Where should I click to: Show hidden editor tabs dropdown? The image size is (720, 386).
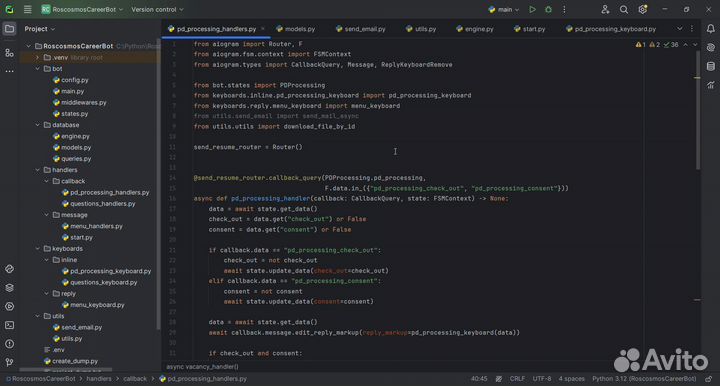(x=680, y=28)
